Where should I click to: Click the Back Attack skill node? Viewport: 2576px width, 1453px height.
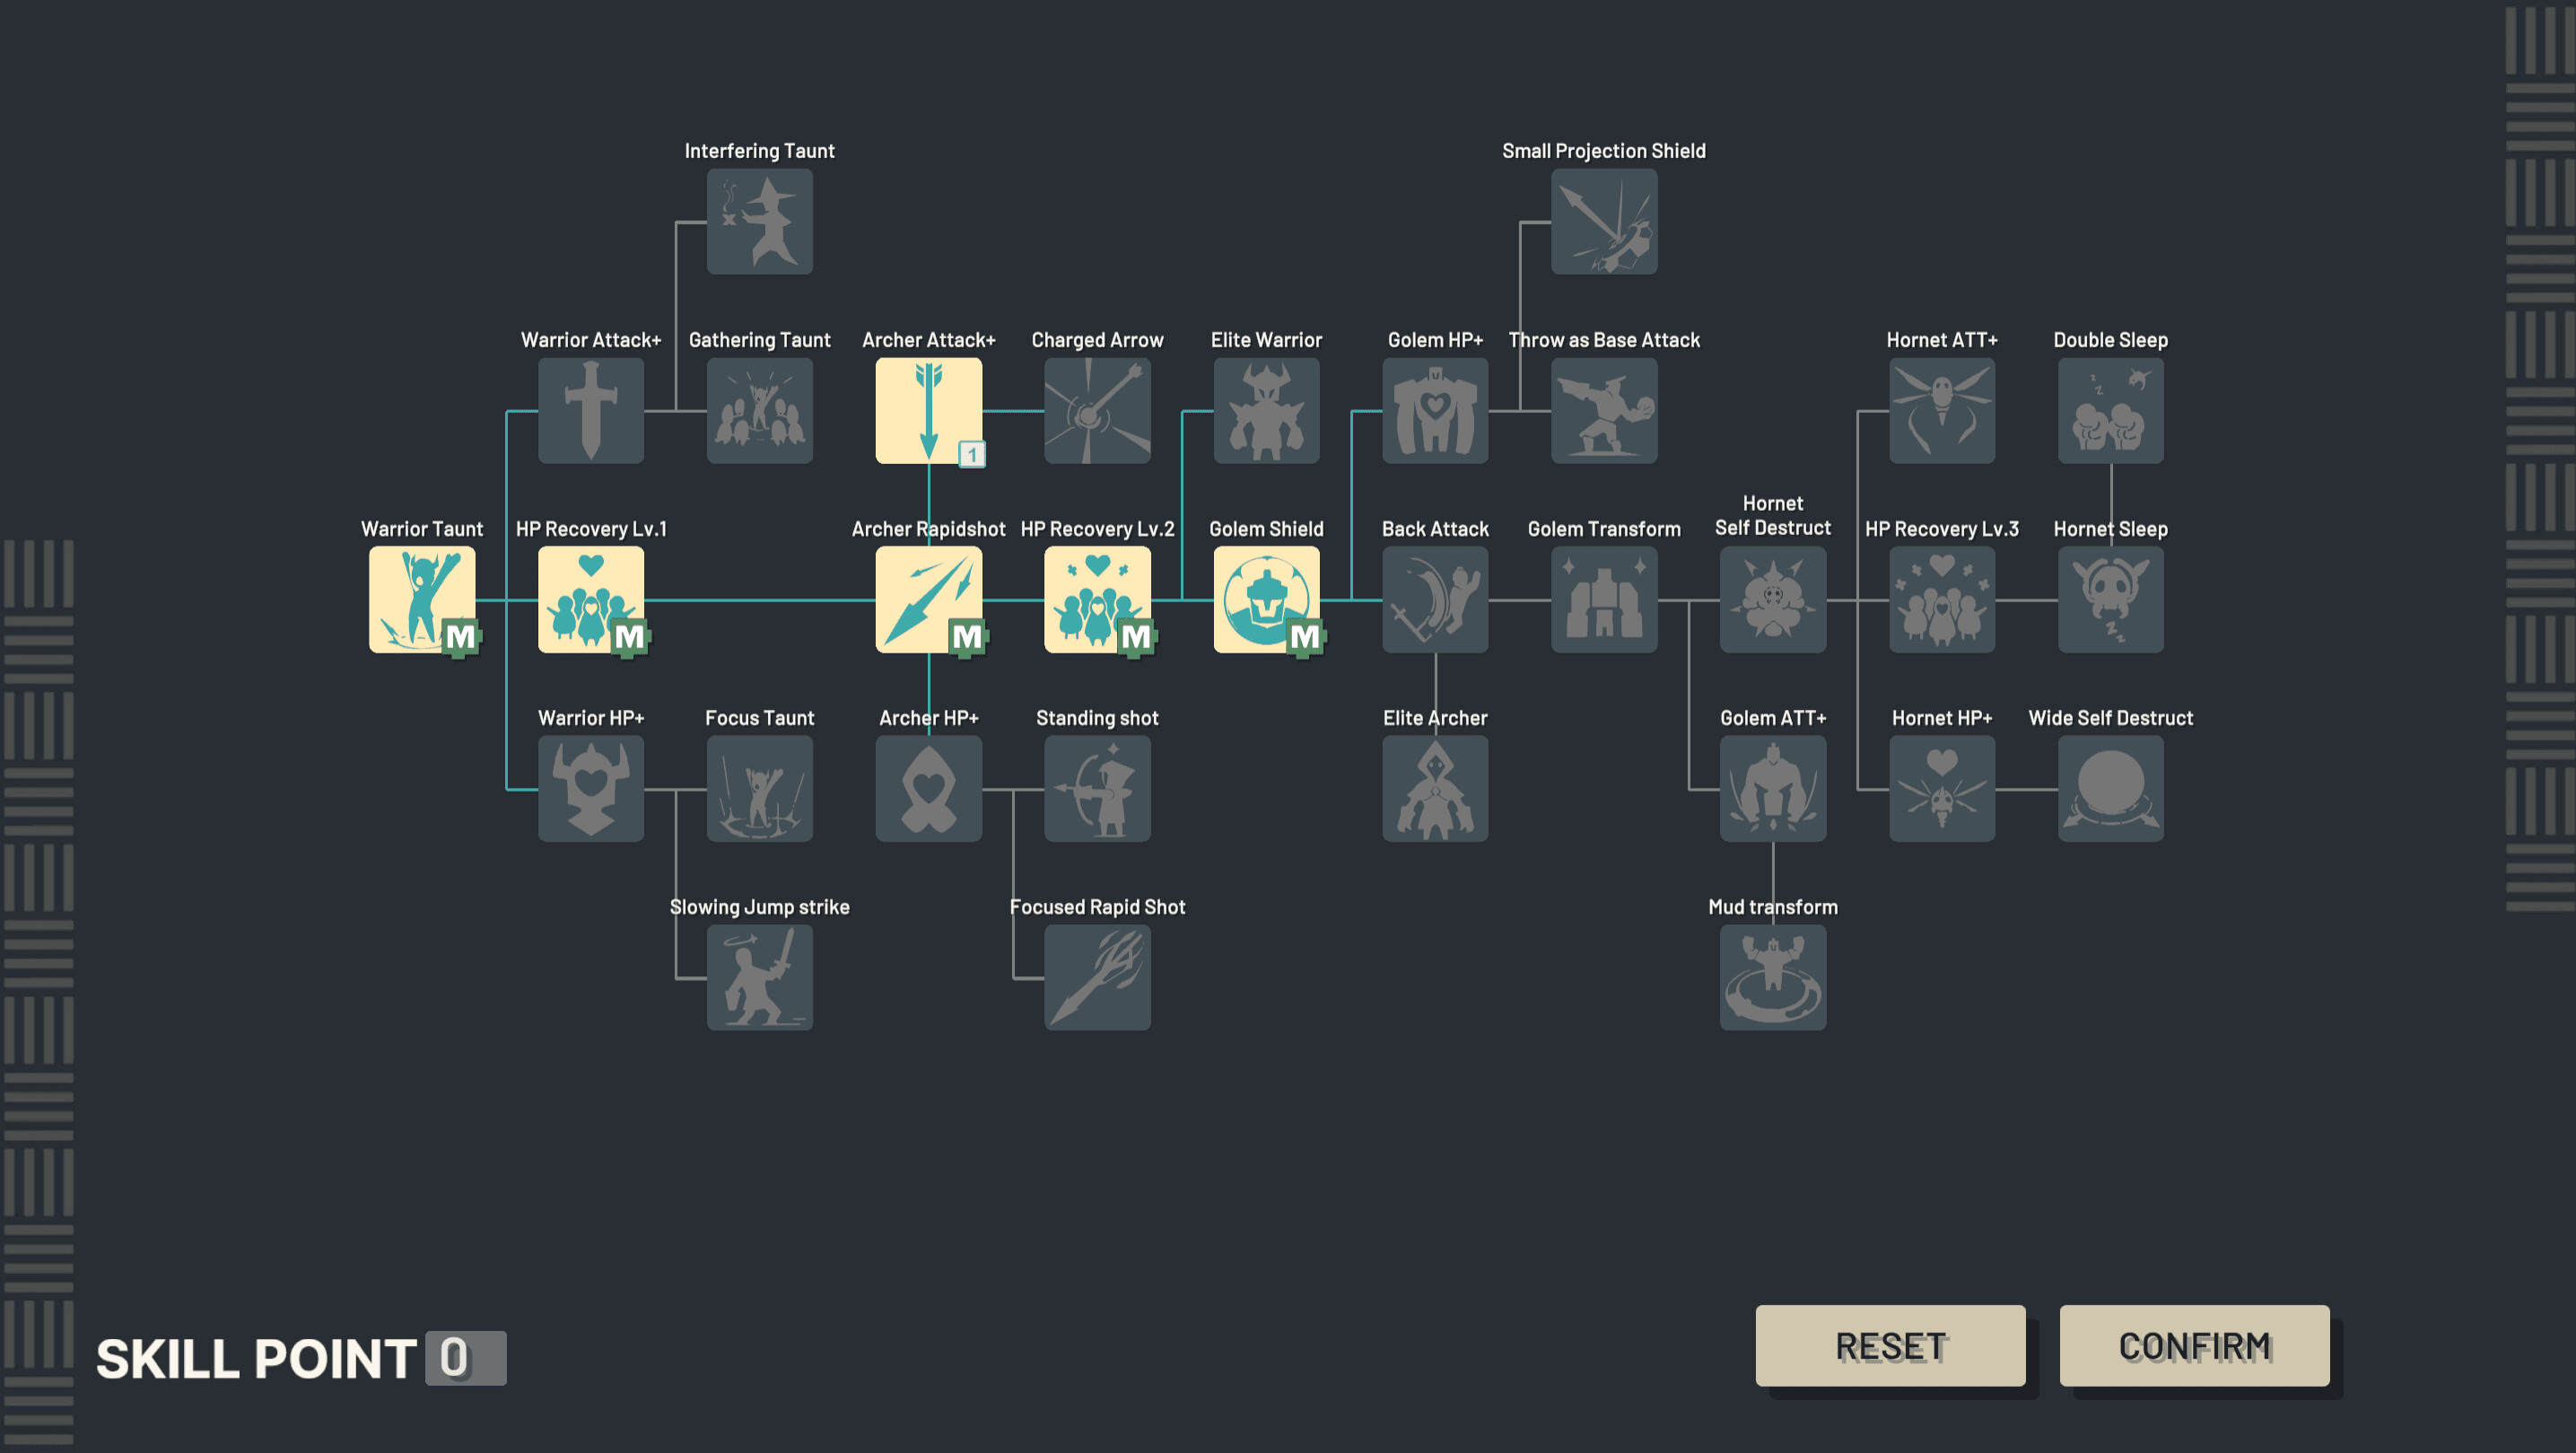1435,600
